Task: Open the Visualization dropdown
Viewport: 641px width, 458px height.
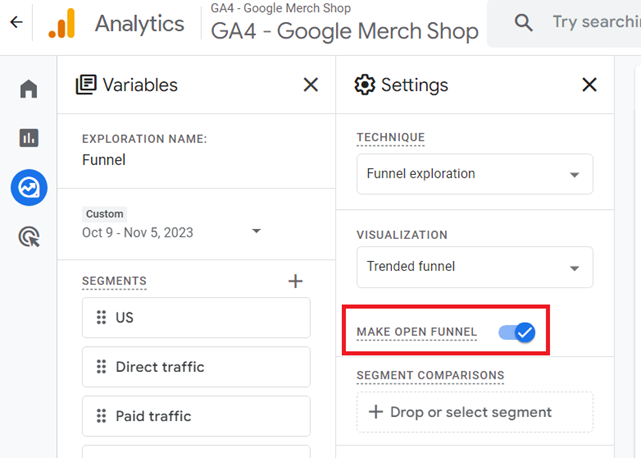Action: point(475,267)
